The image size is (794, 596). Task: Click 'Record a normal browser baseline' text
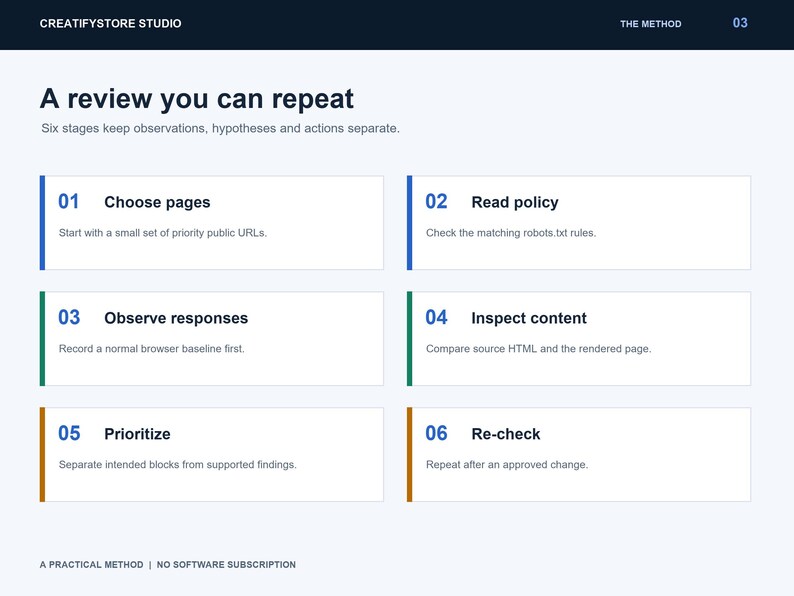pyautogui.click(x=151, y=349)
